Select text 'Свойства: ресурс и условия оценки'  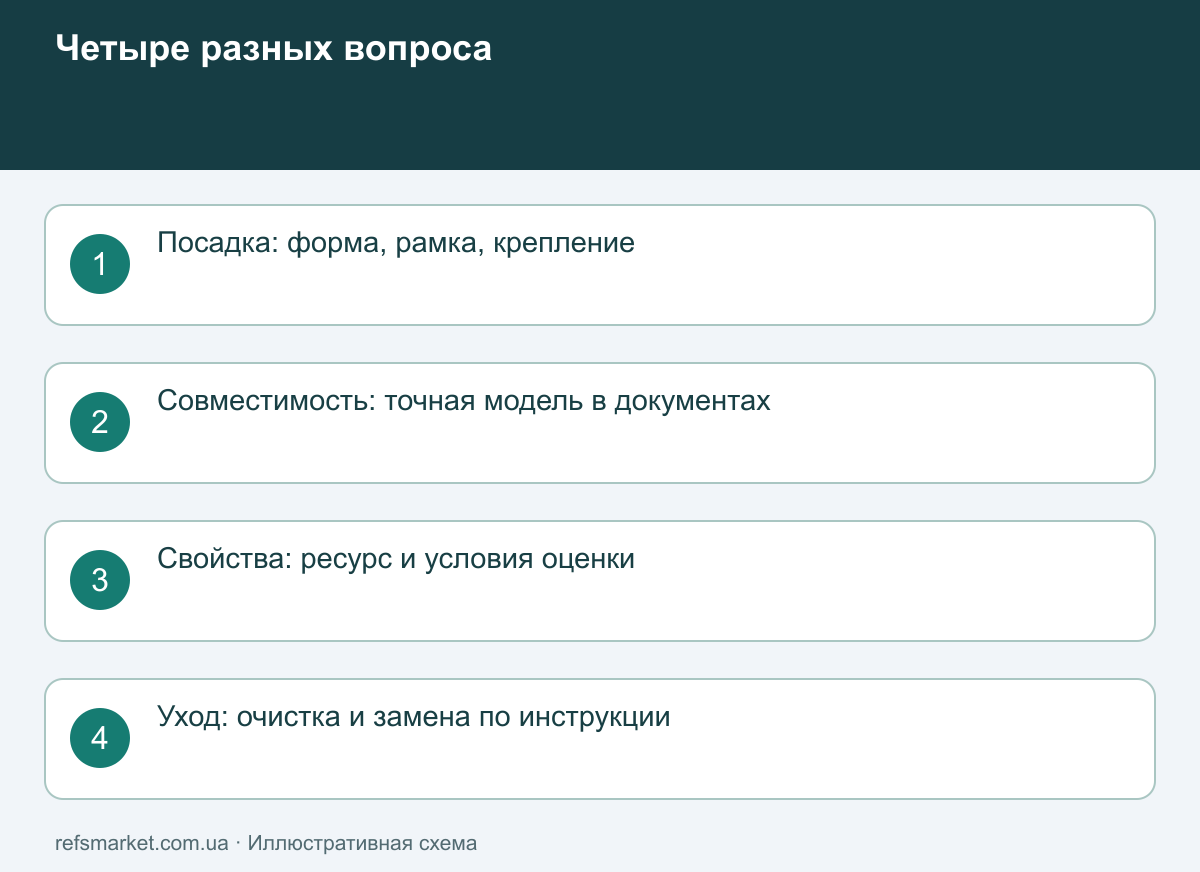[x=396, y=559]
